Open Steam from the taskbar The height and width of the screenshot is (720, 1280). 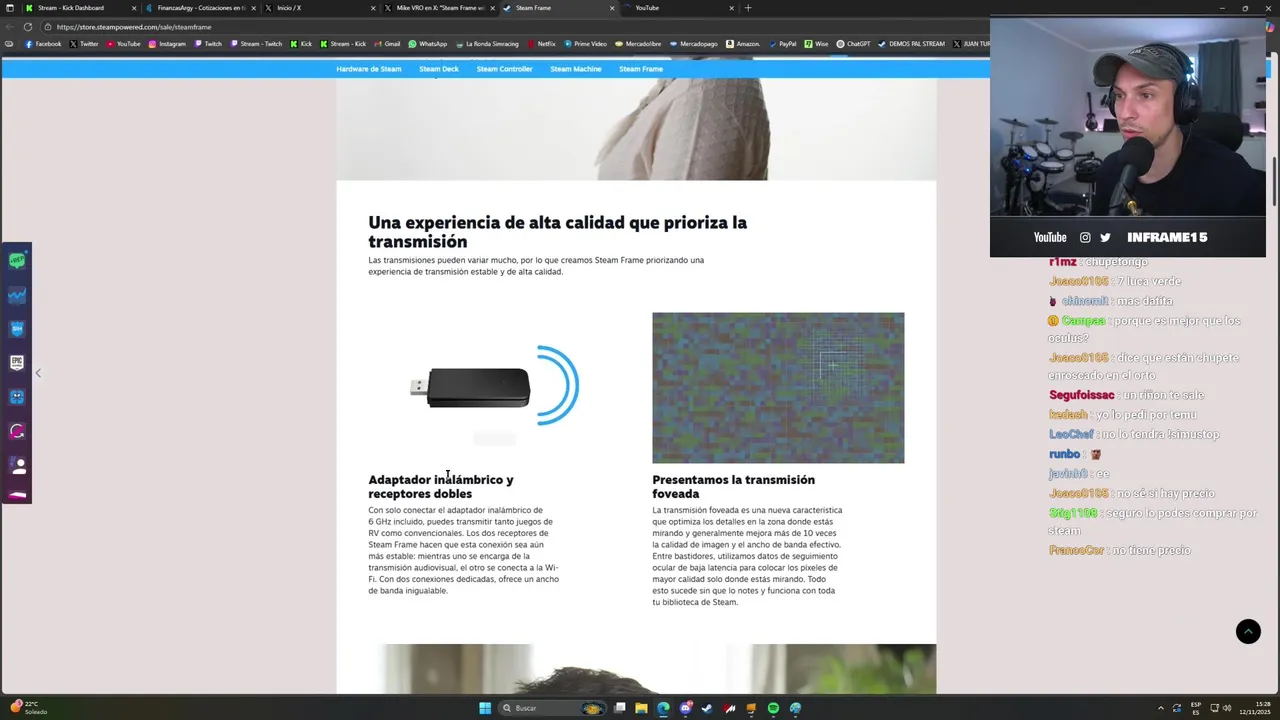[707, 708]
